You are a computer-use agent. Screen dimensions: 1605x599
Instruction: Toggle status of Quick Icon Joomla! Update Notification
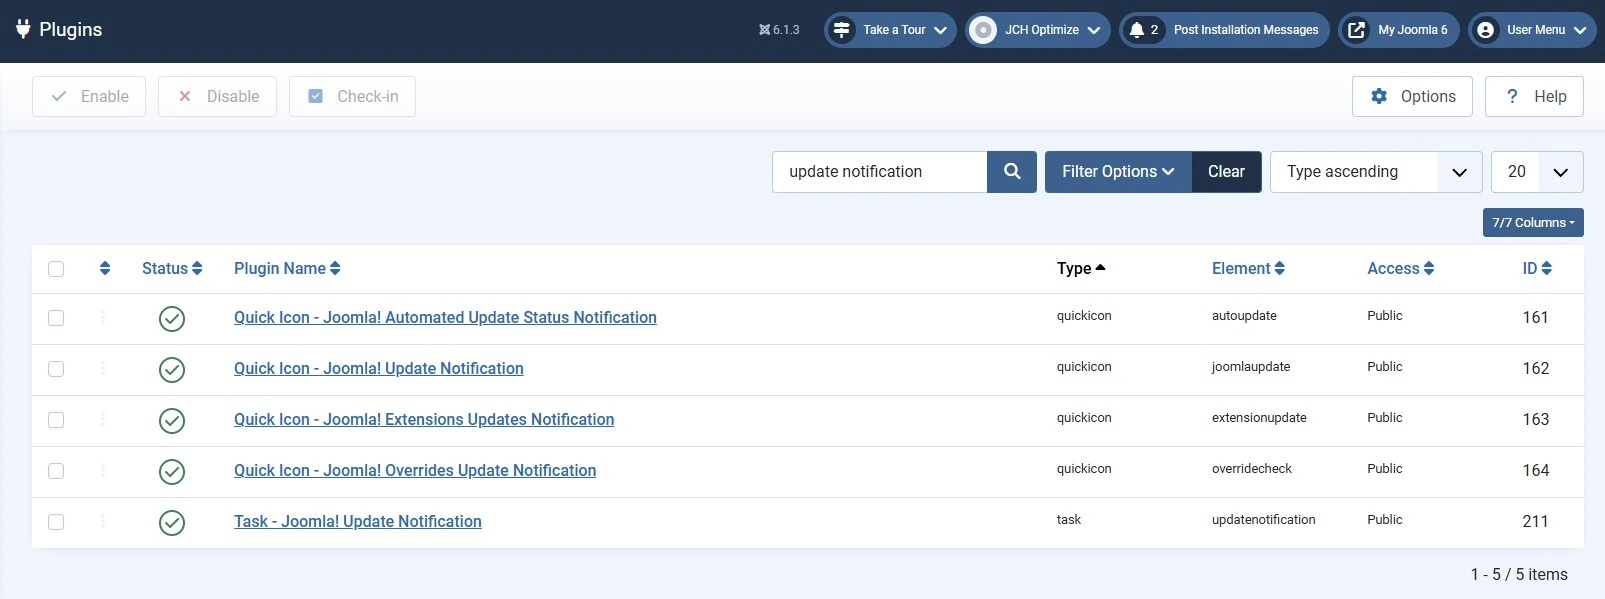[172, 370]
